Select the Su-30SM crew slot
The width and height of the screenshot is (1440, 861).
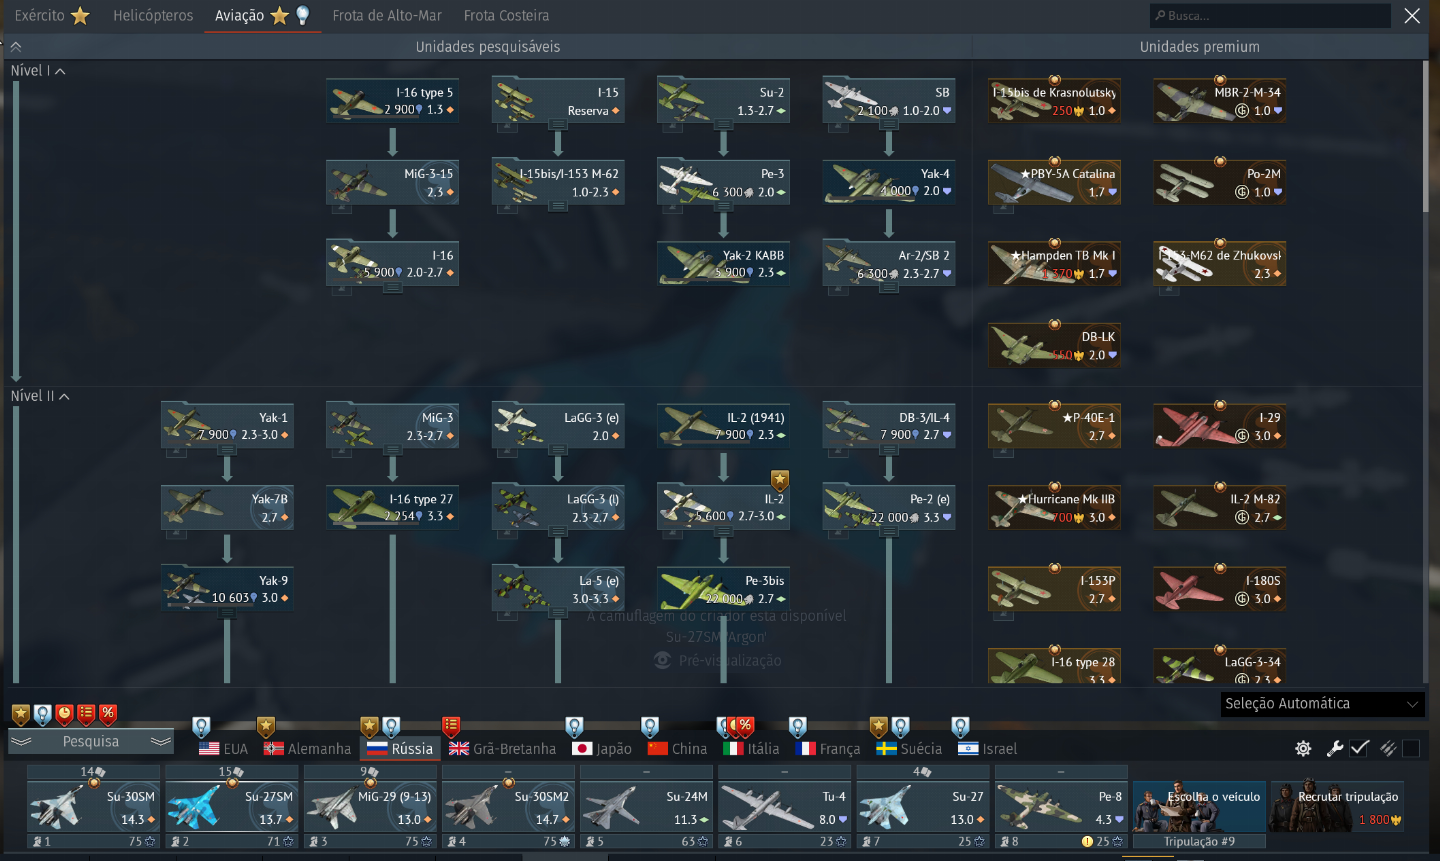coord(93,807)
